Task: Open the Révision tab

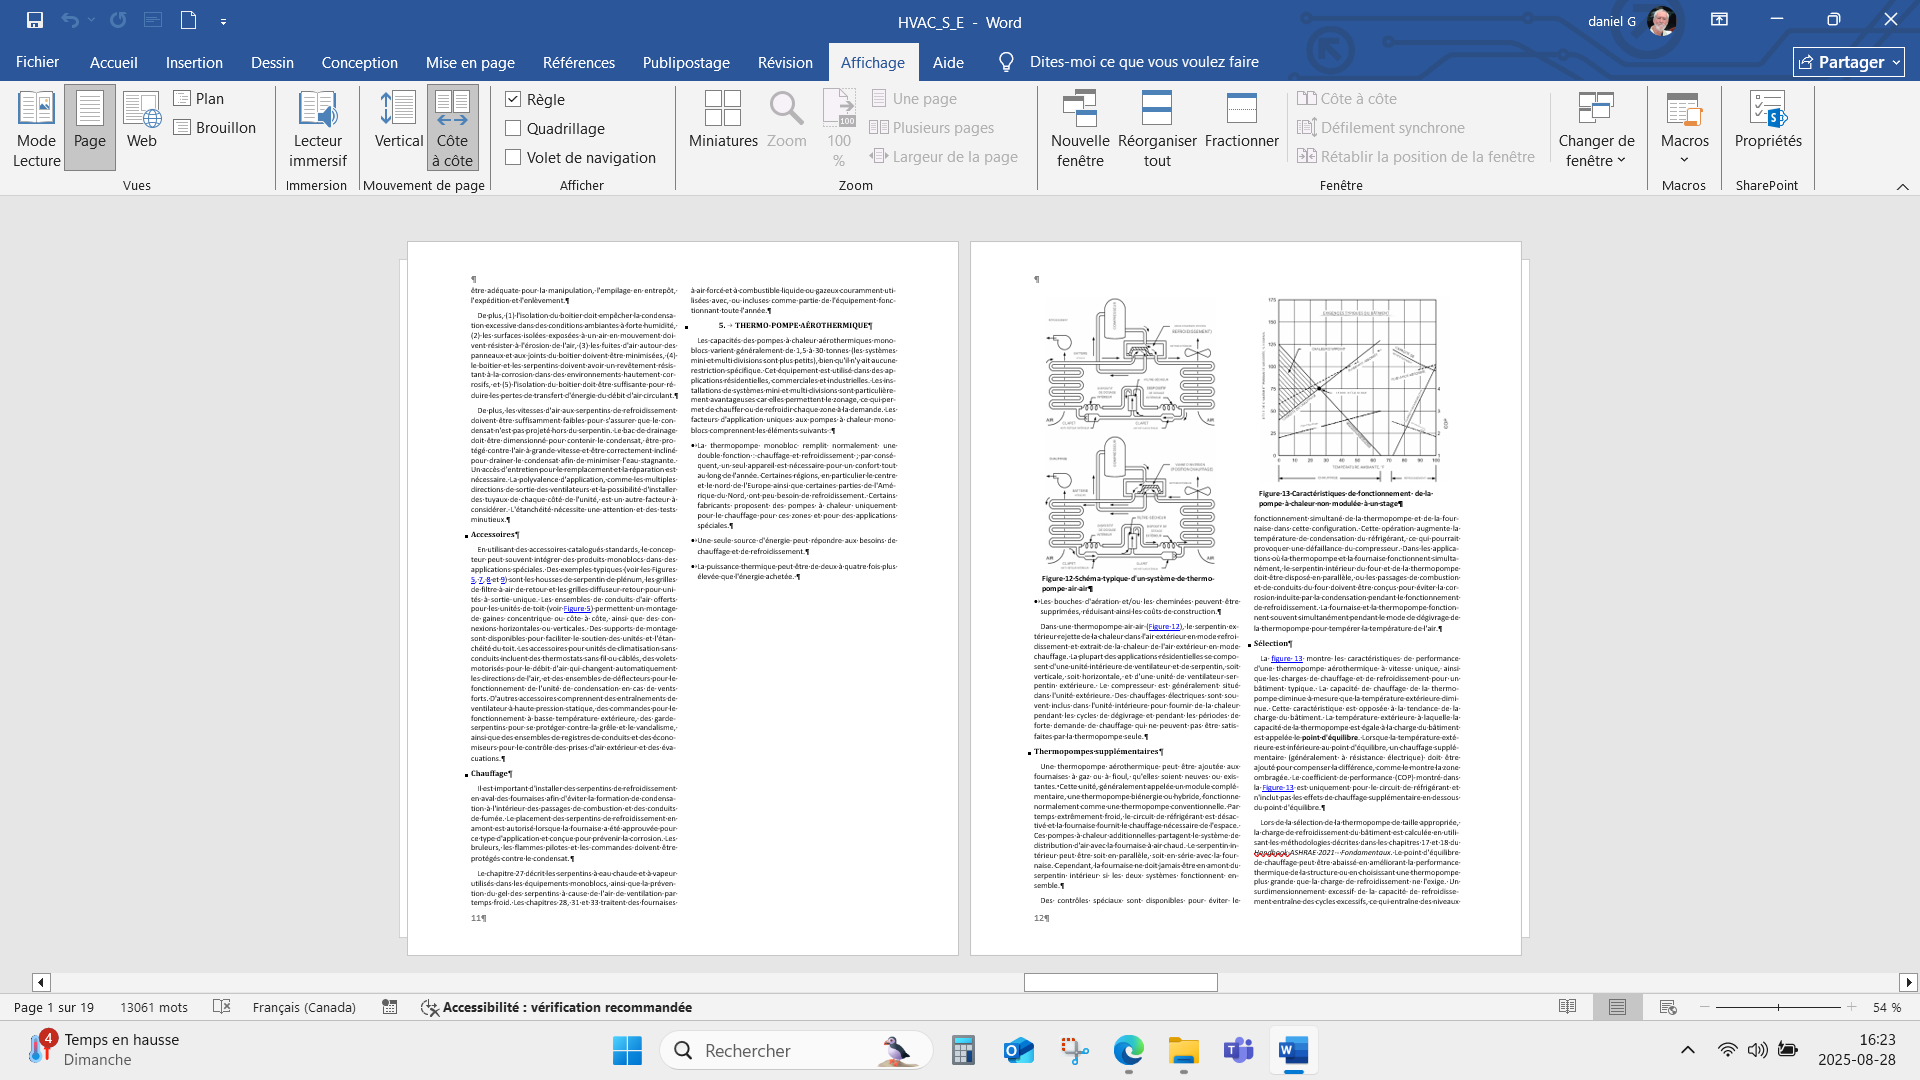Action: 785,62
